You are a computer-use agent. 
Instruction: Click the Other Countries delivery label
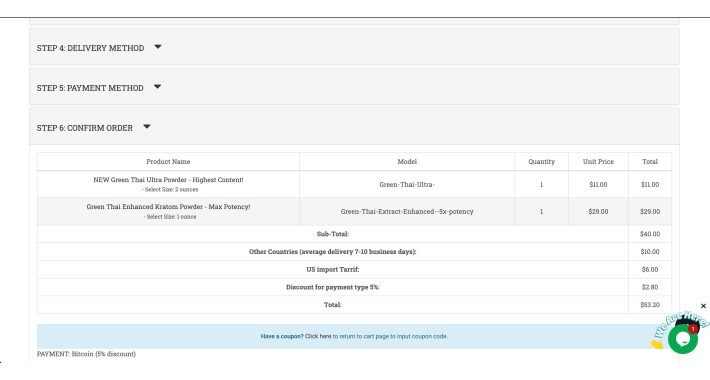coord(332,252)
